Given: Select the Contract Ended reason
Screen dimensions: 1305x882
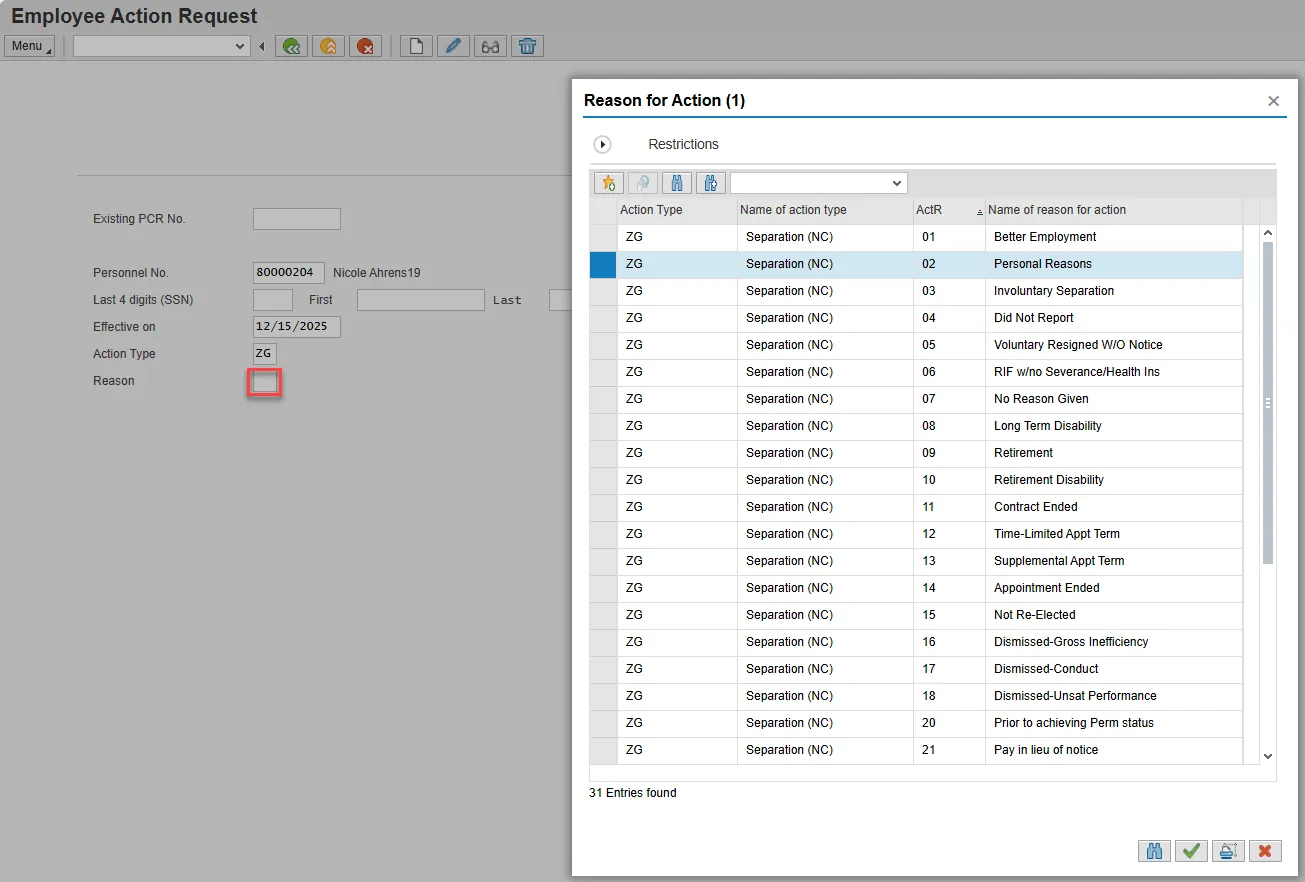Looking at the screenshot, I should pyautogui.click(x=1035, y=507).
